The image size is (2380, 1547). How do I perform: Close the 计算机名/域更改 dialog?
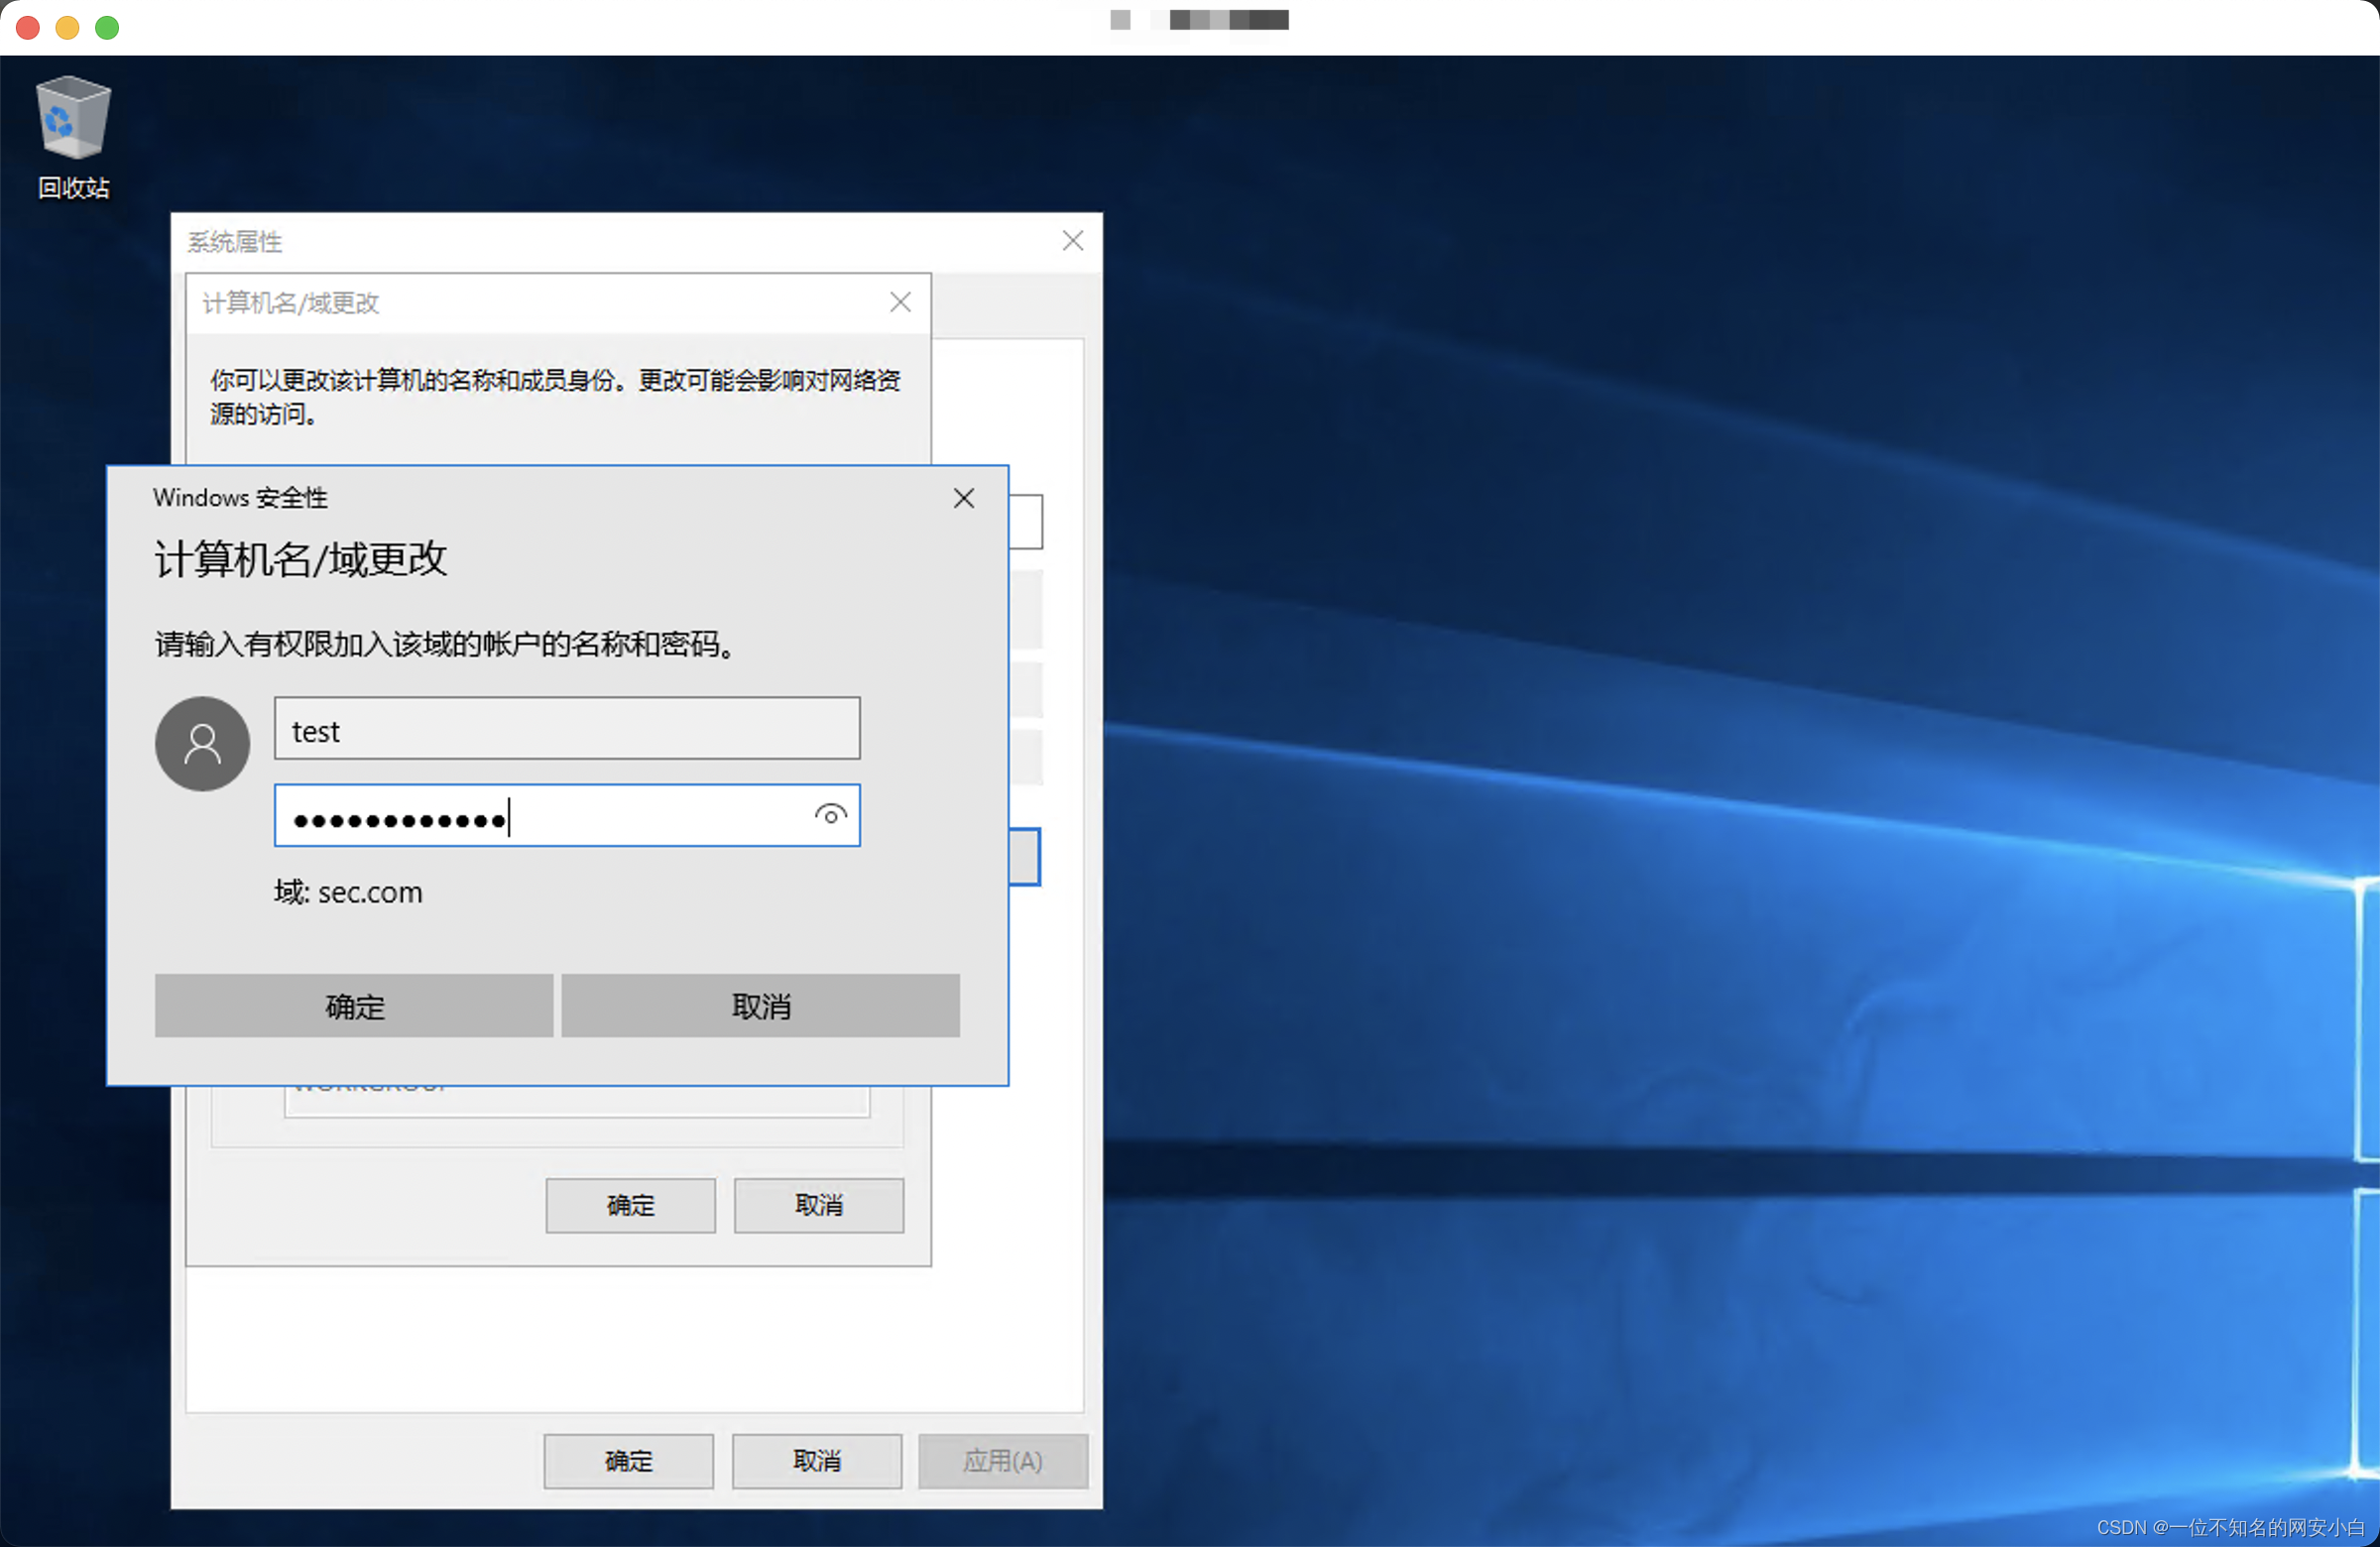pyautogui.click(x=900, y=302)
